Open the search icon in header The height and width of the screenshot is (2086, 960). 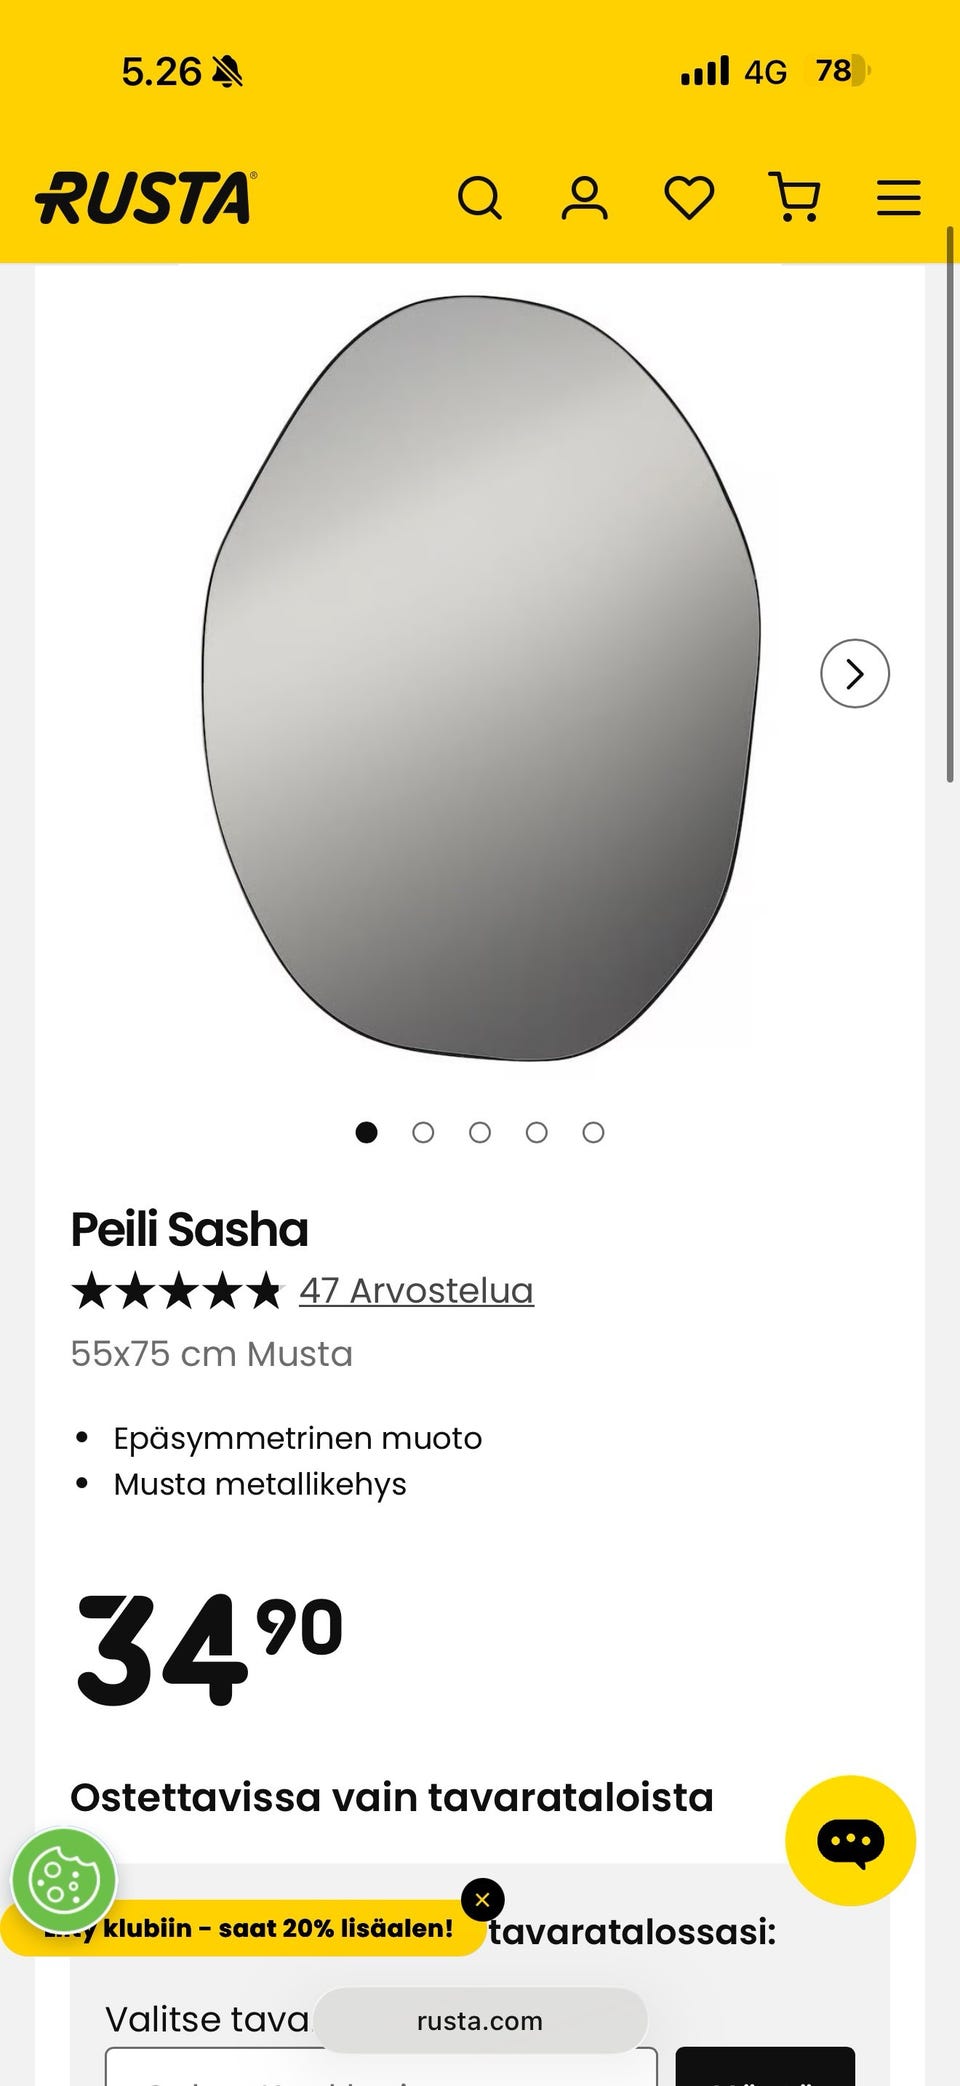pyautogui.click(x=480, y=197)
